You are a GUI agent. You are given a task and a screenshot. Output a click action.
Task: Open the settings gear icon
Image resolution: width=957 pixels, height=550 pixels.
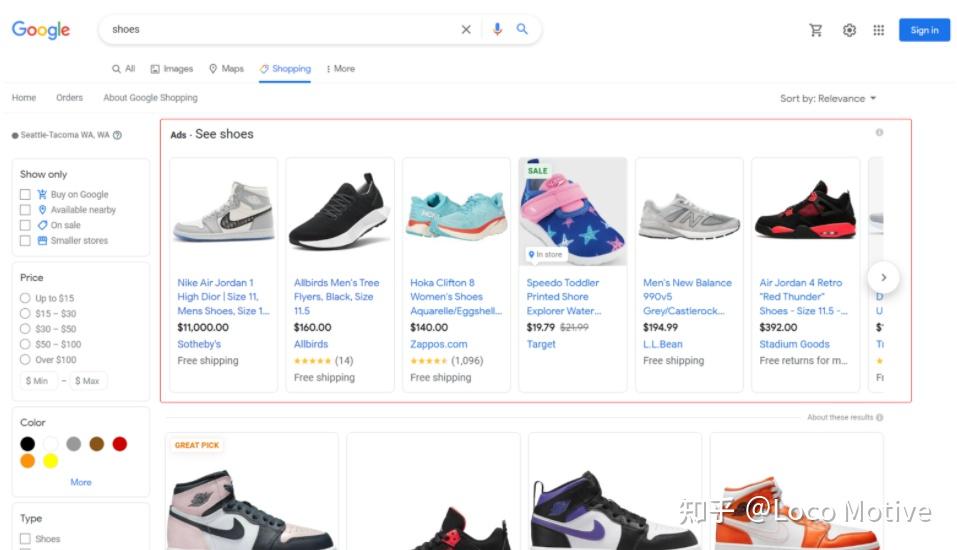coord(849,30)
